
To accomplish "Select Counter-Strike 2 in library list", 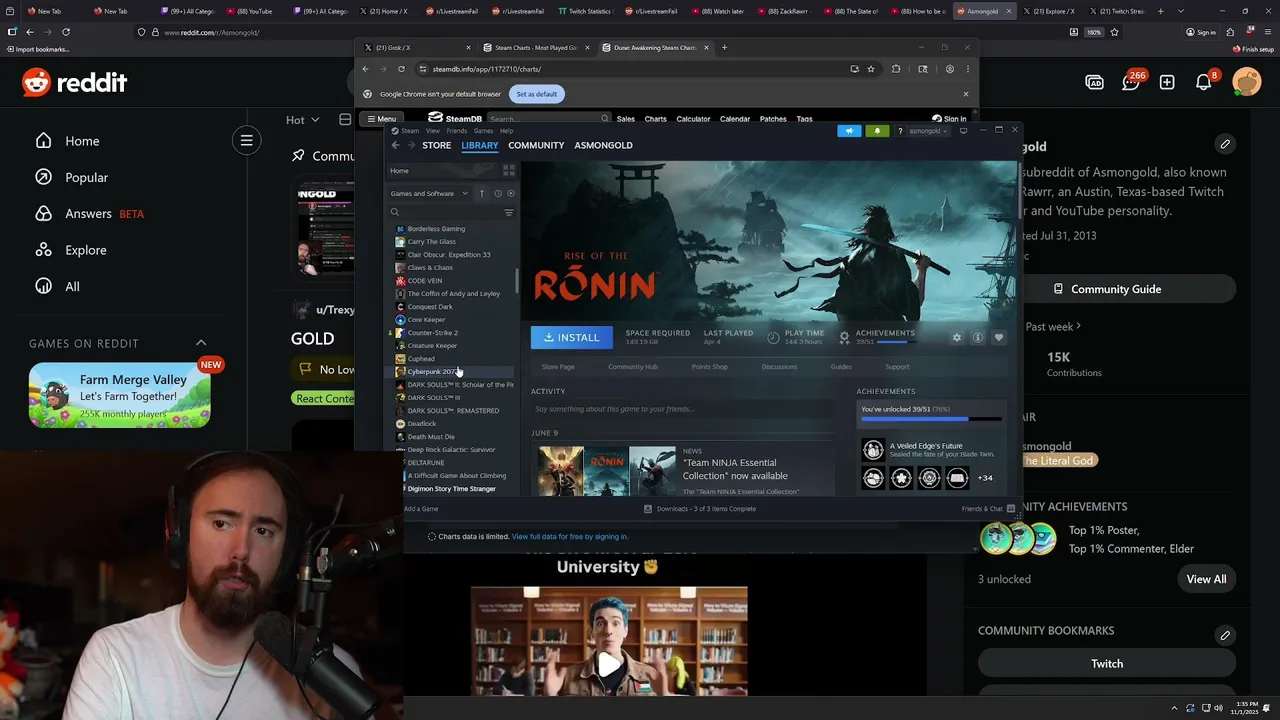I will [452, 332].
